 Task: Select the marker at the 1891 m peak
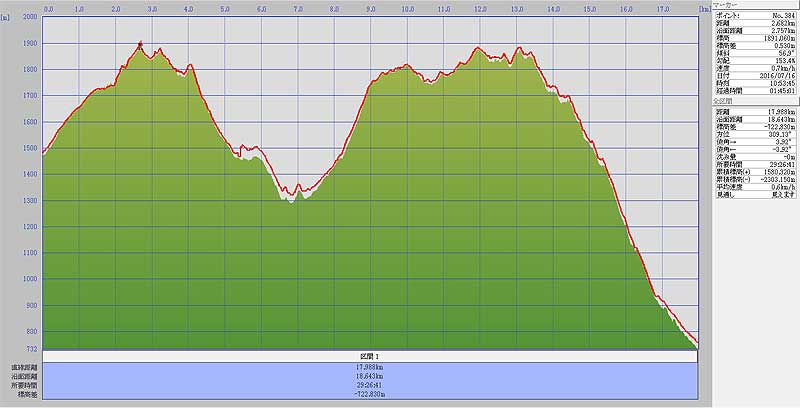point(140,44)
